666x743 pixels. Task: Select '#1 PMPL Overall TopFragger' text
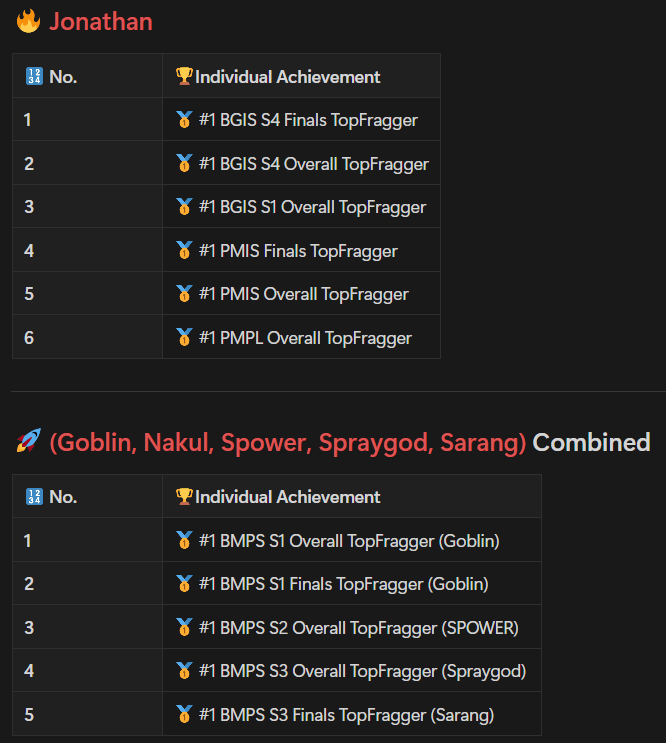click(x=305, y=338)
